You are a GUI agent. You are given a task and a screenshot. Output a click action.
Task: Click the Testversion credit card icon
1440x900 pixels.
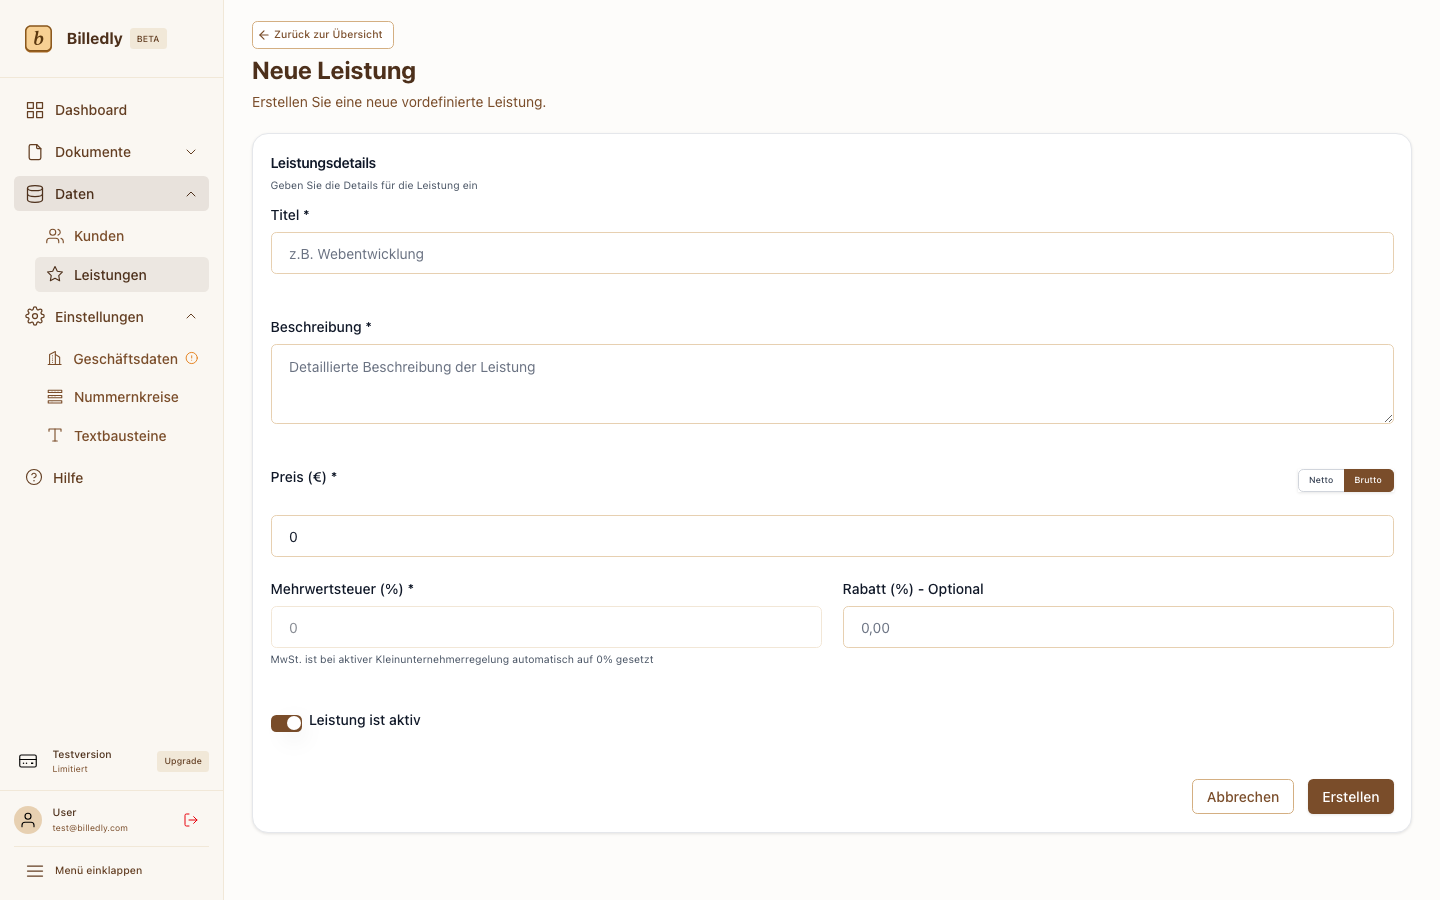[x=28, y=761]
